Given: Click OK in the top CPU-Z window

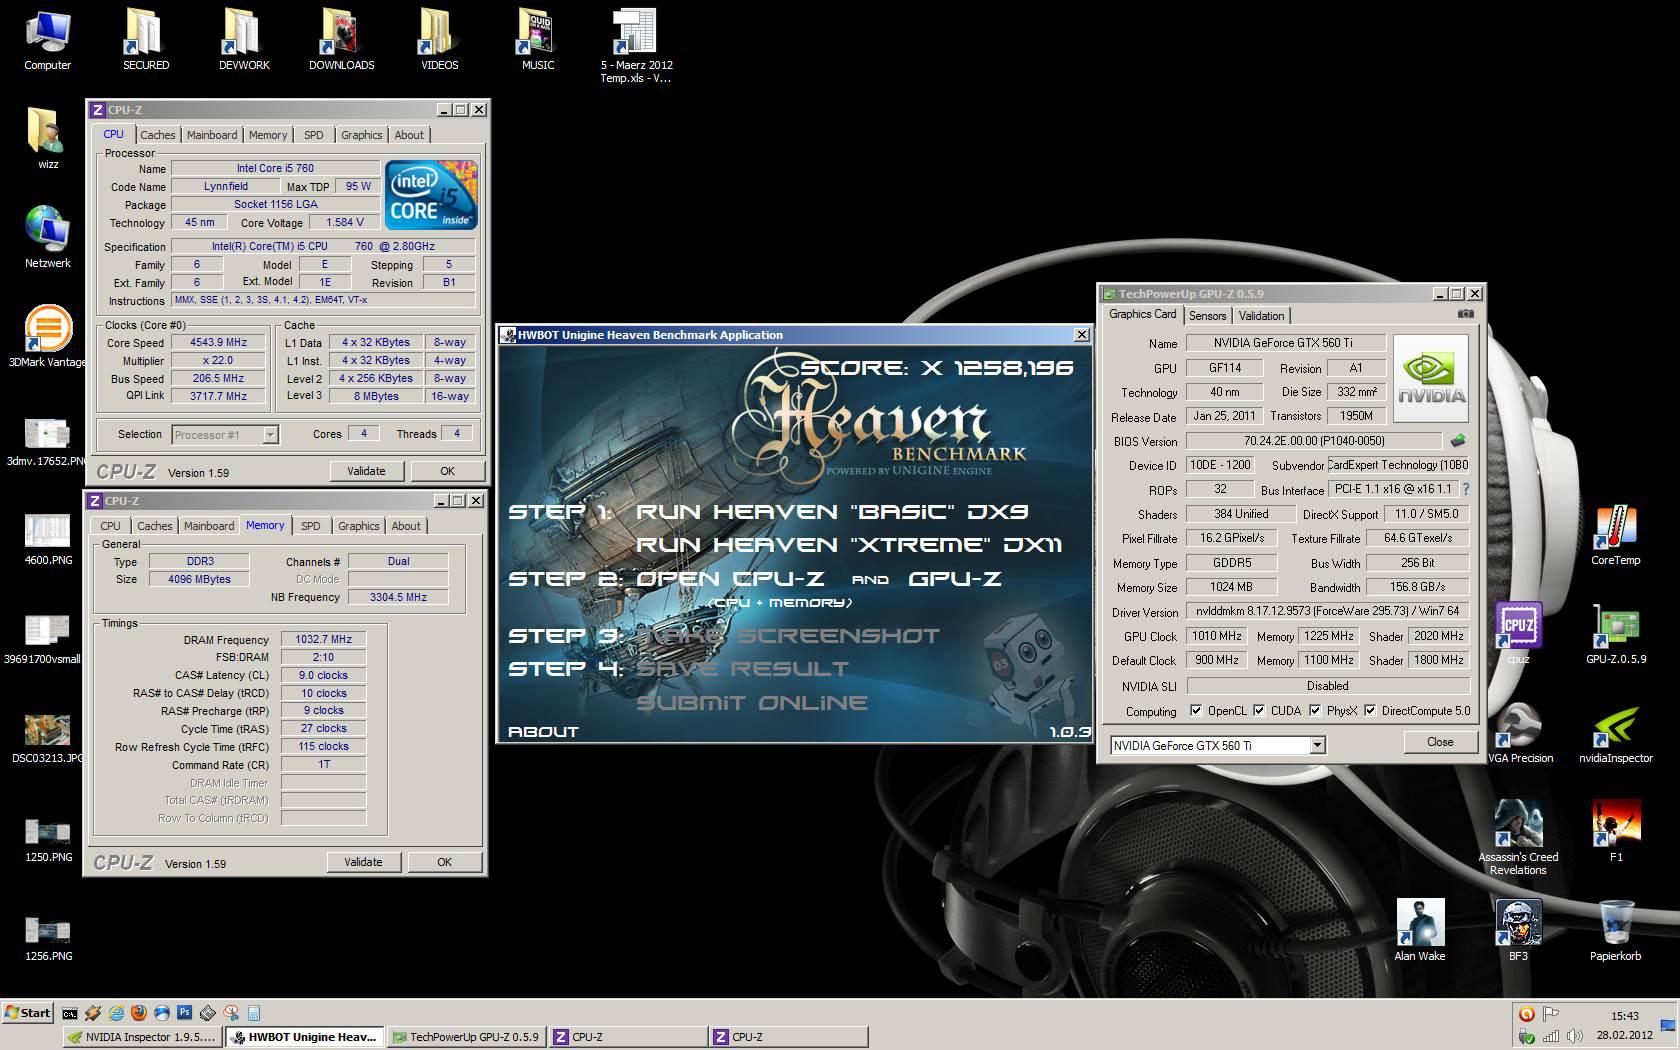Looking at the screenshot, I should [447, 471].
